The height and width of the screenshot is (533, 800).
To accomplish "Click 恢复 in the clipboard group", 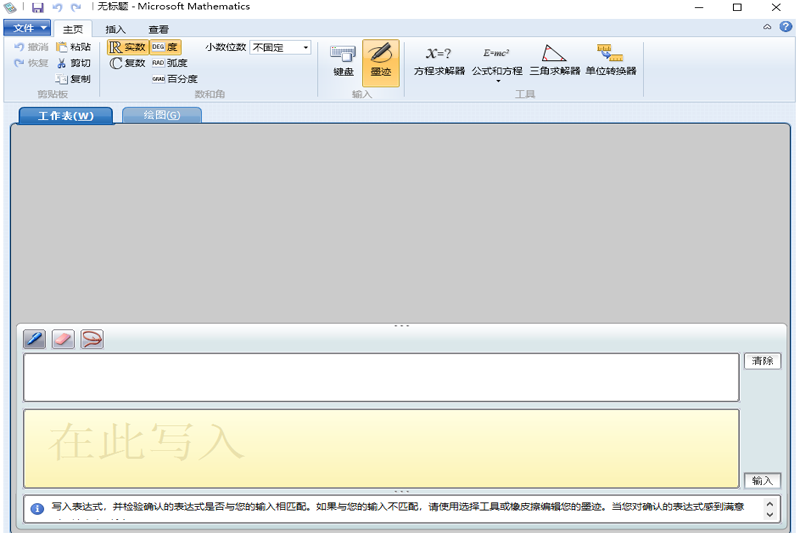I will pos(31,63).
